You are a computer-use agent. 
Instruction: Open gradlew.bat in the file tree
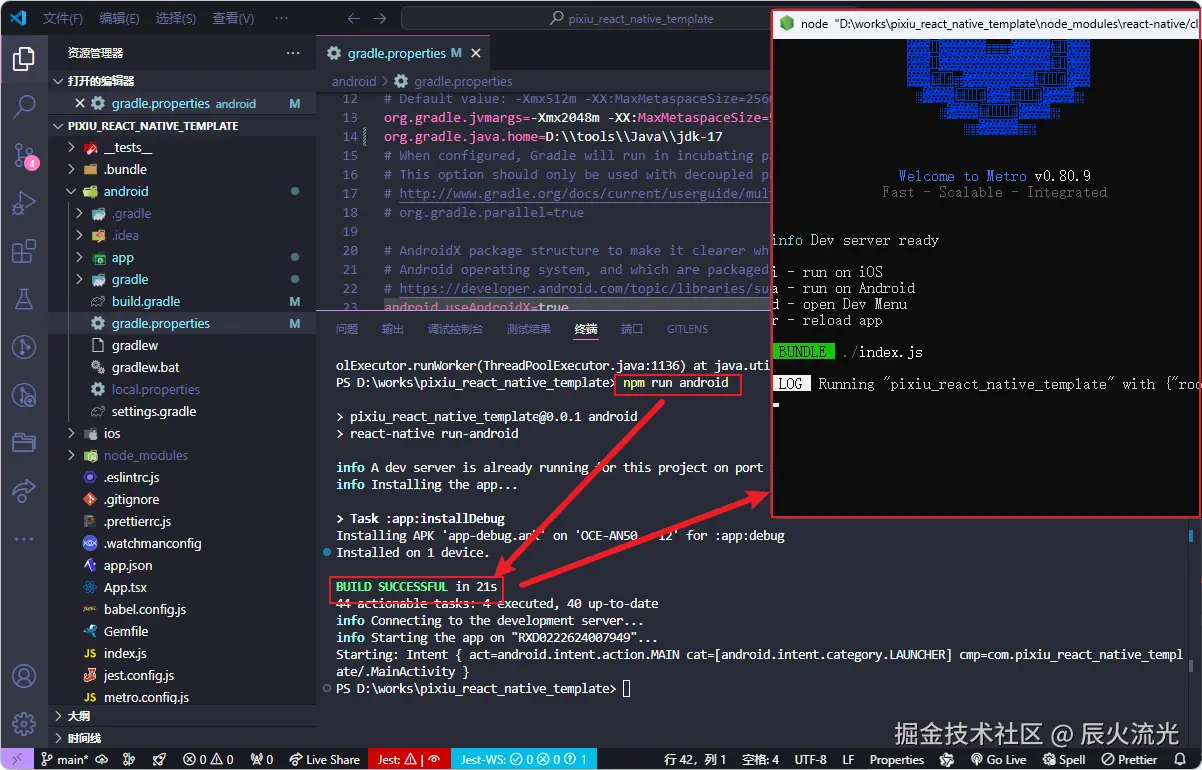pyautogui.click(x=182, y=367)
